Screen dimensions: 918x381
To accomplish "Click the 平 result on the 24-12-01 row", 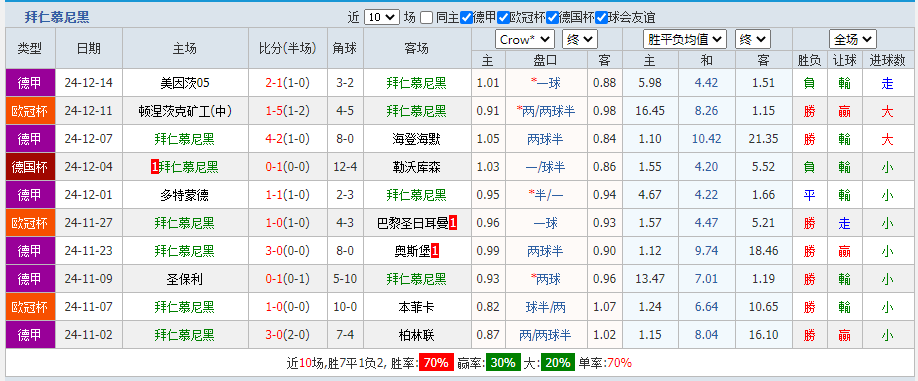I will click(809, 195).
